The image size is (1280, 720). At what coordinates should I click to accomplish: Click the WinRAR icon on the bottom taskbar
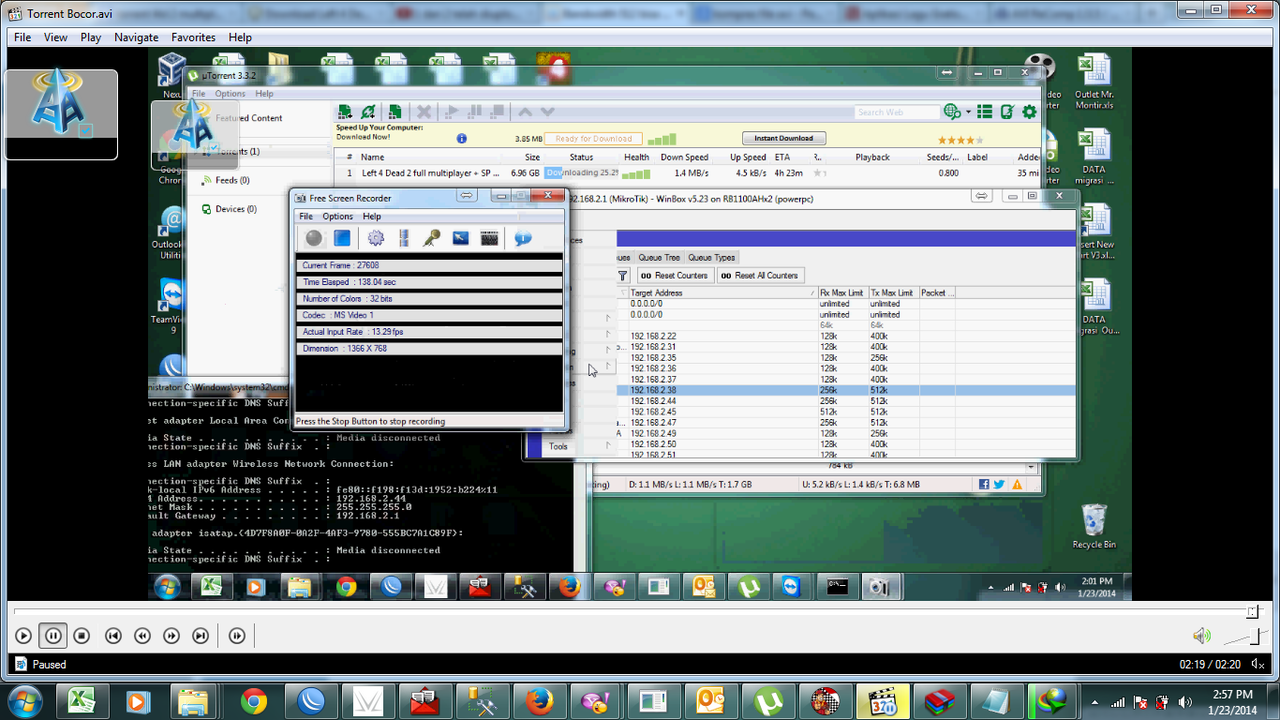(x=942, y=702)
